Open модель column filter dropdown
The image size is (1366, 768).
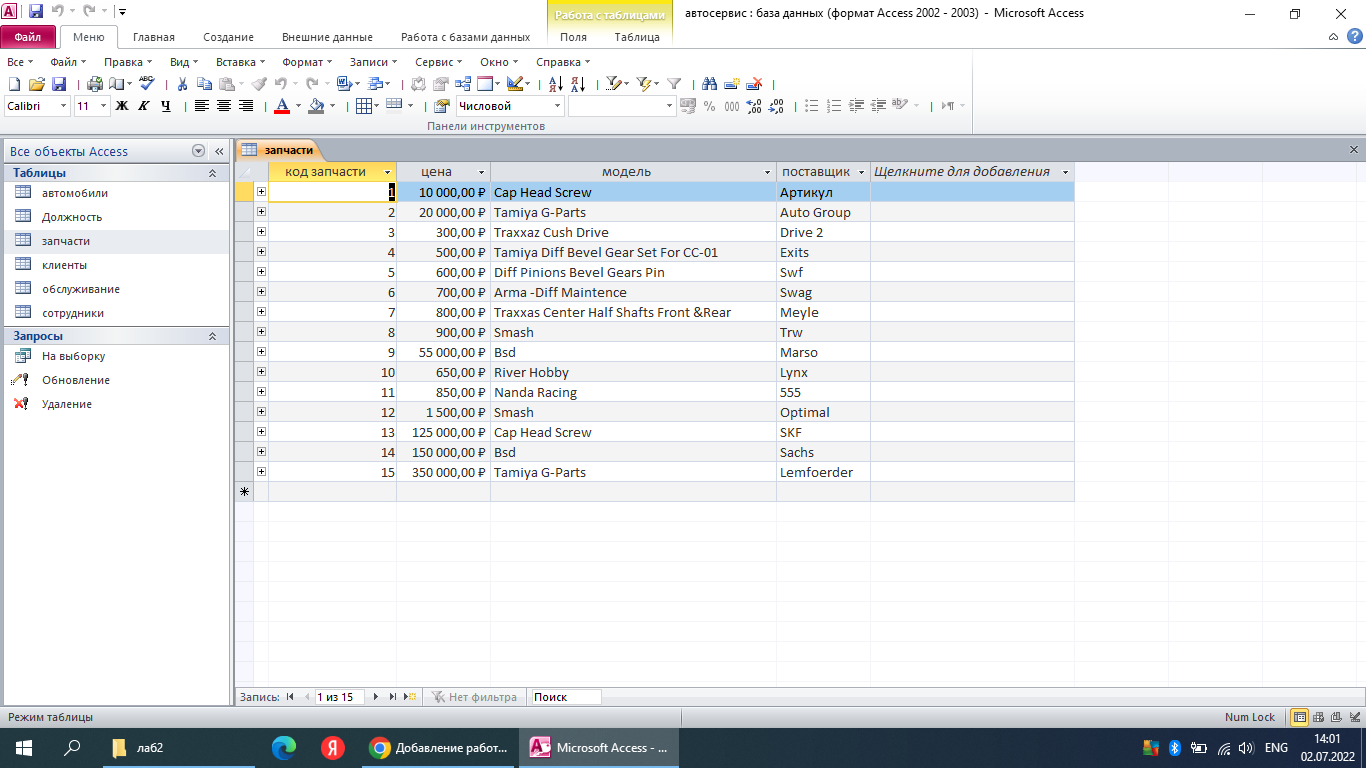[767, 172]
